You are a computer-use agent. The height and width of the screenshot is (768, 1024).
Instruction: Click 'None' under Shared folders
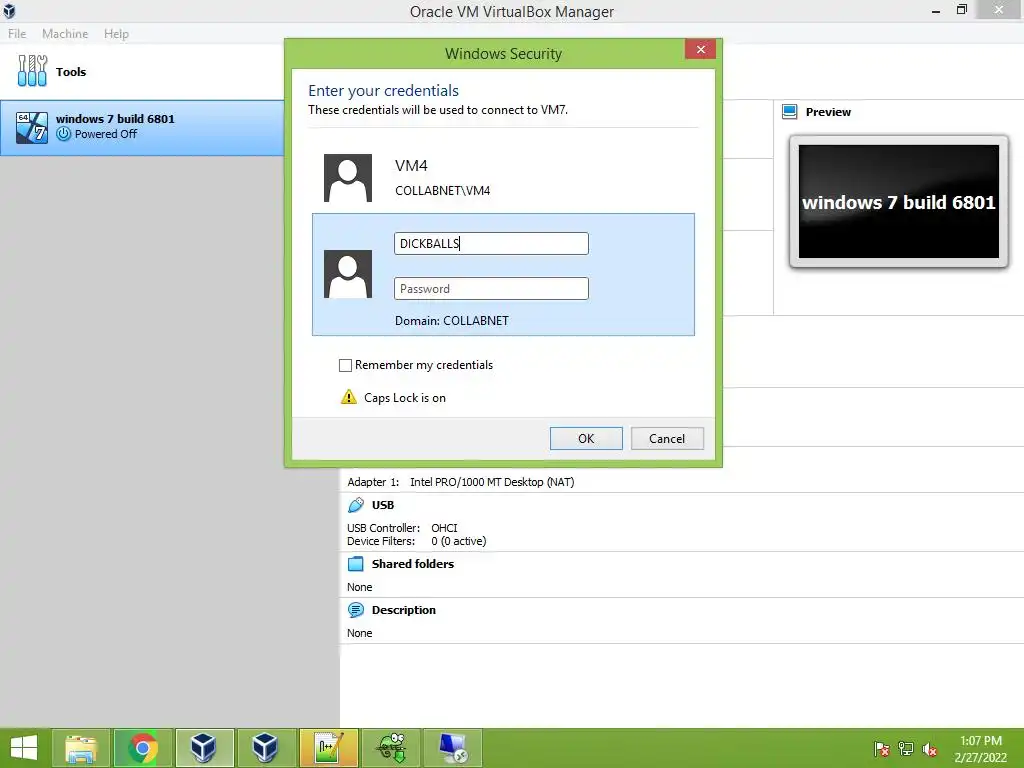(359, 587)
